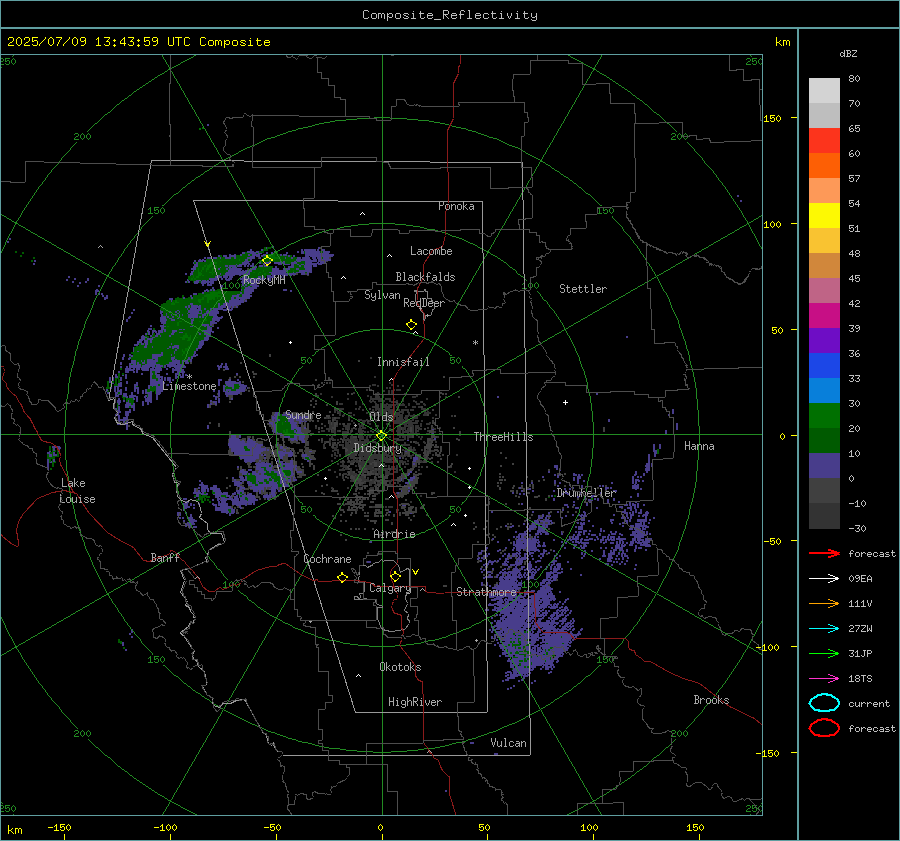Click the green storm echo west of RockyMH
The height and width of the screenshot is (841, 900).
pos(218,267)
